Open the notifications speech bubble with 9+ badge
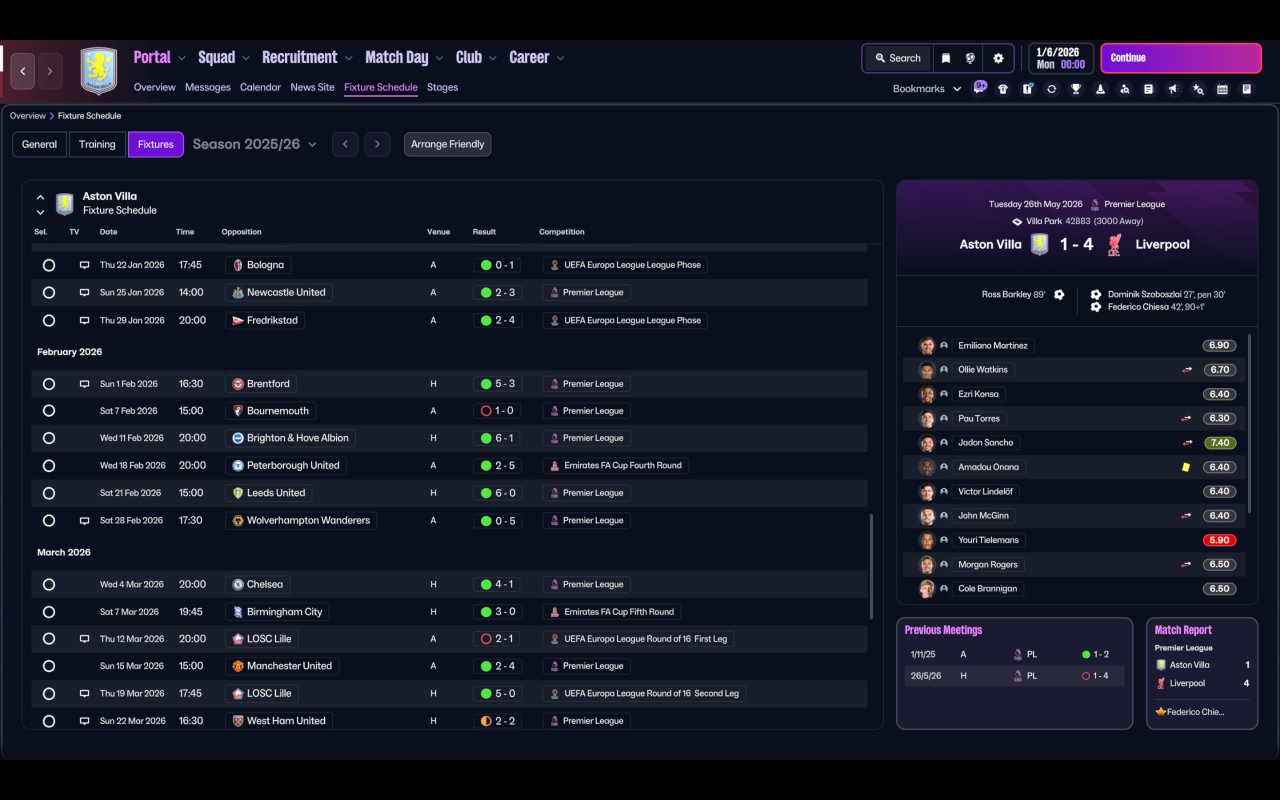Viewport: 1280px width, 800px height. (x=979, y=88)
